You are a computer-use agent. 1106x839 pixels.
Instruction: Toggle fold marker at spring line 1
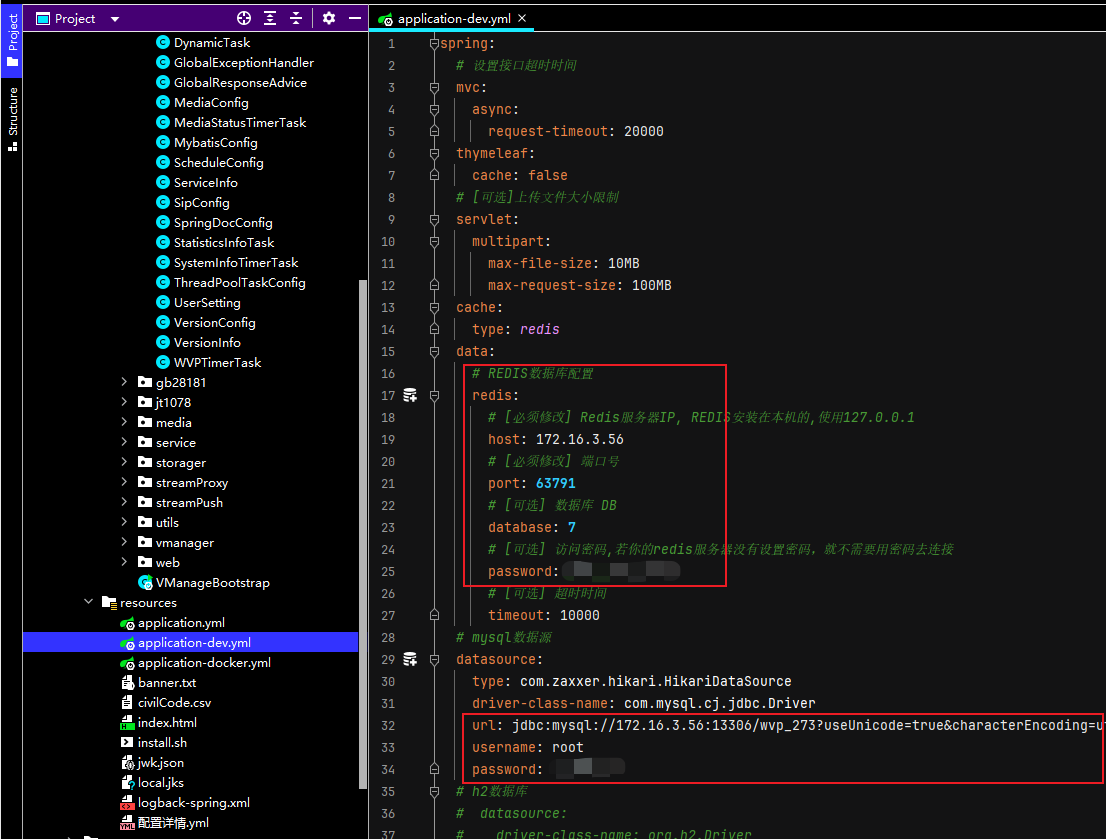tap(434, 44)
